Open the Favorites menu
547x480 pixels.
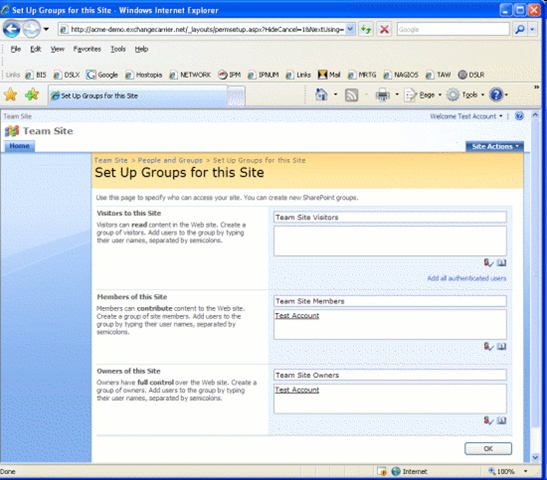[x=87, y=49]
